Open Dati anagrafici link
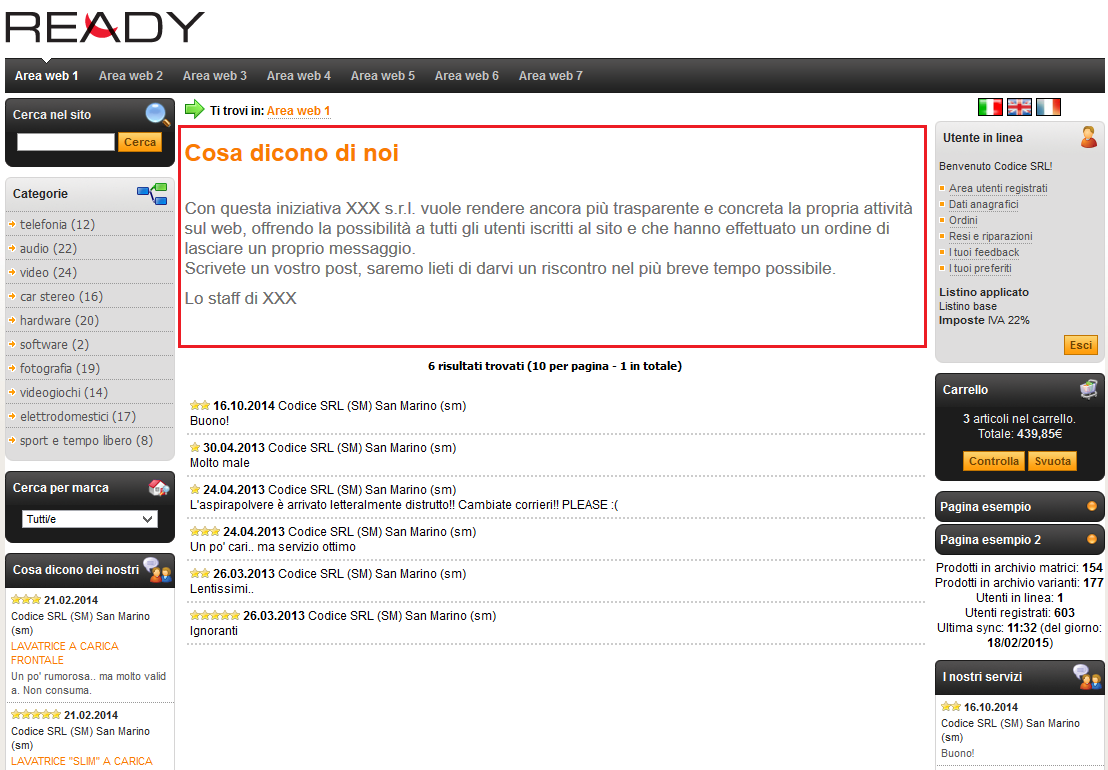 click(984, 204)
